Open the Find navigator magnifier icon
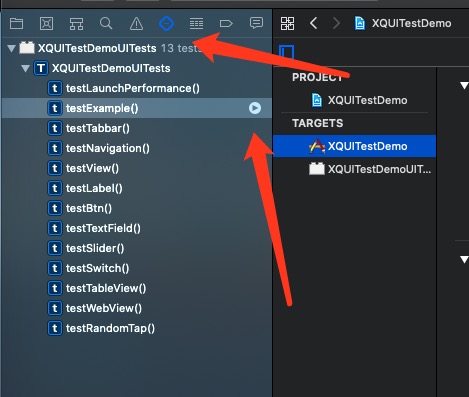 click(x=106, y=24)
